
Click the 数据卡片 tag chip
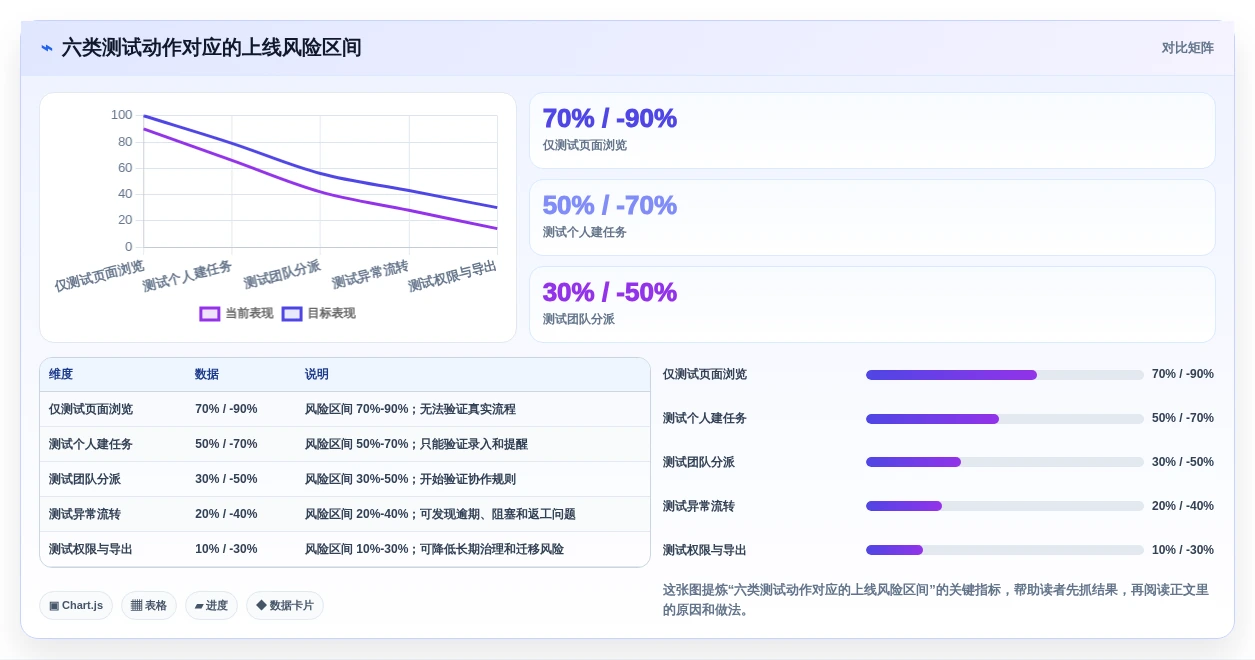pos(285,606)
